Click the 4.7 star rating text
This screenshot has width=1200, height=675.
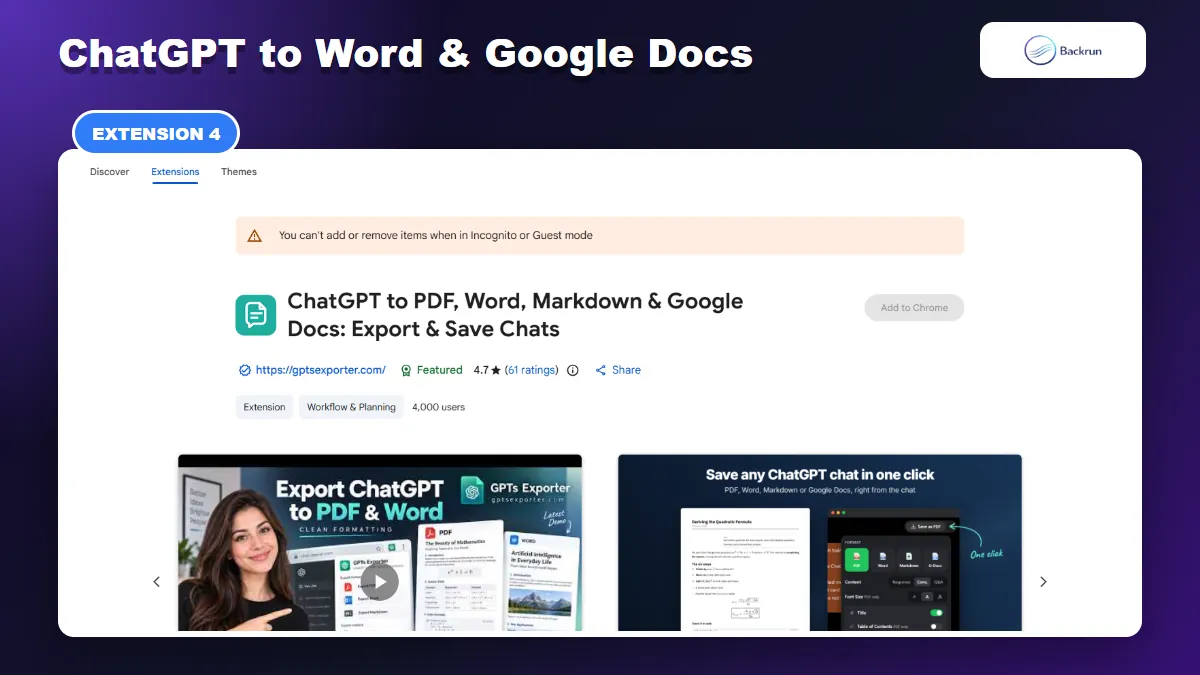(x=487, y=370)
